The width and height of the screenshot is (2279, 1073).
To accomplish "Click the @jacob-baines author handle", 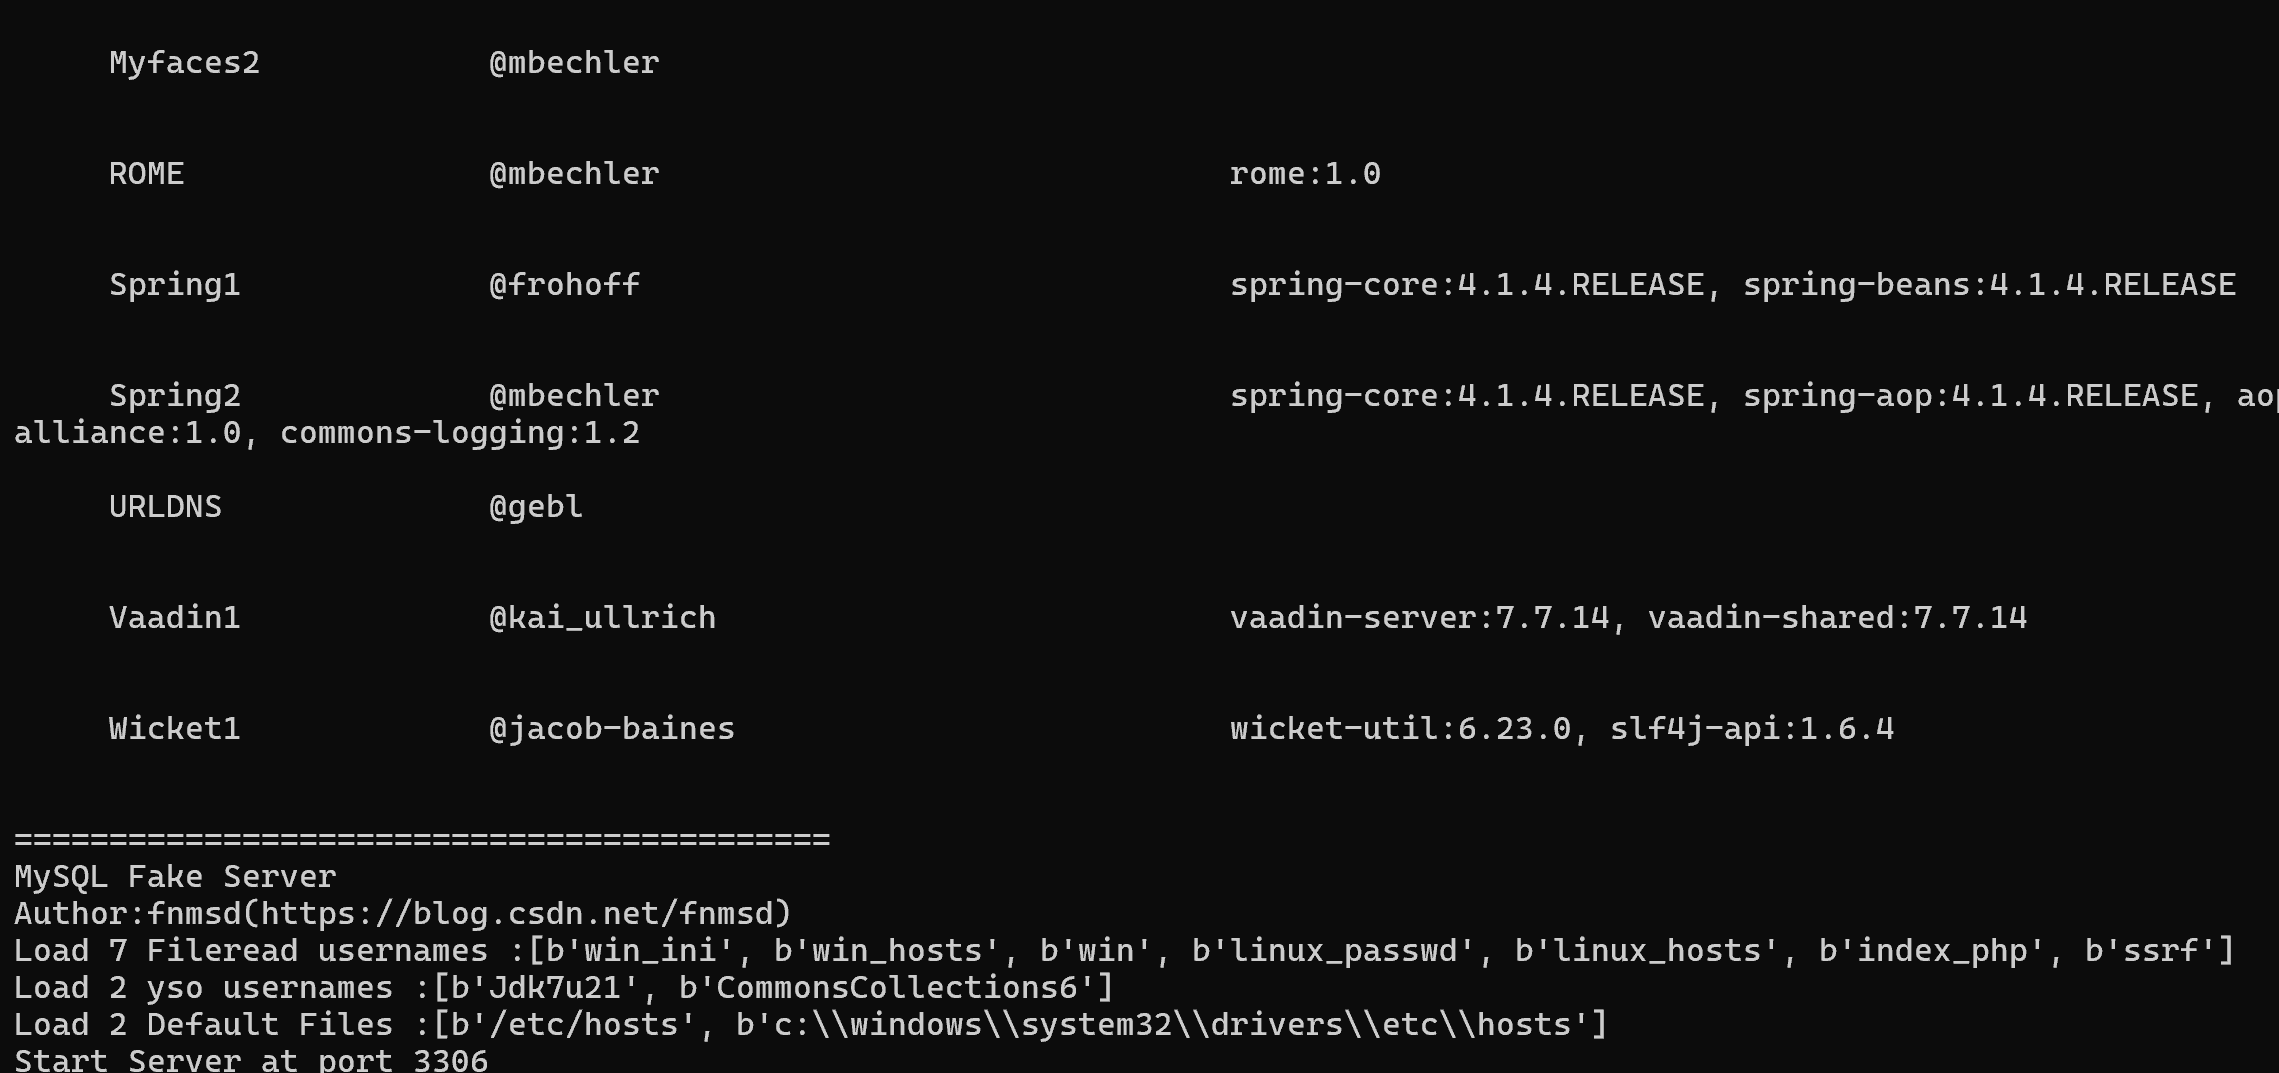I will pyautogui.click(x=612, y=729).
